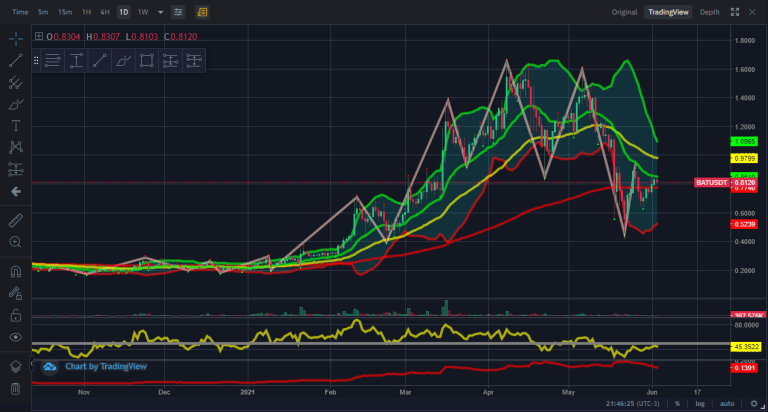The width and height of the screenshot is (768, 412).
Task: Open the prediction and measurement tools icon
Action: tap(16, 170)
